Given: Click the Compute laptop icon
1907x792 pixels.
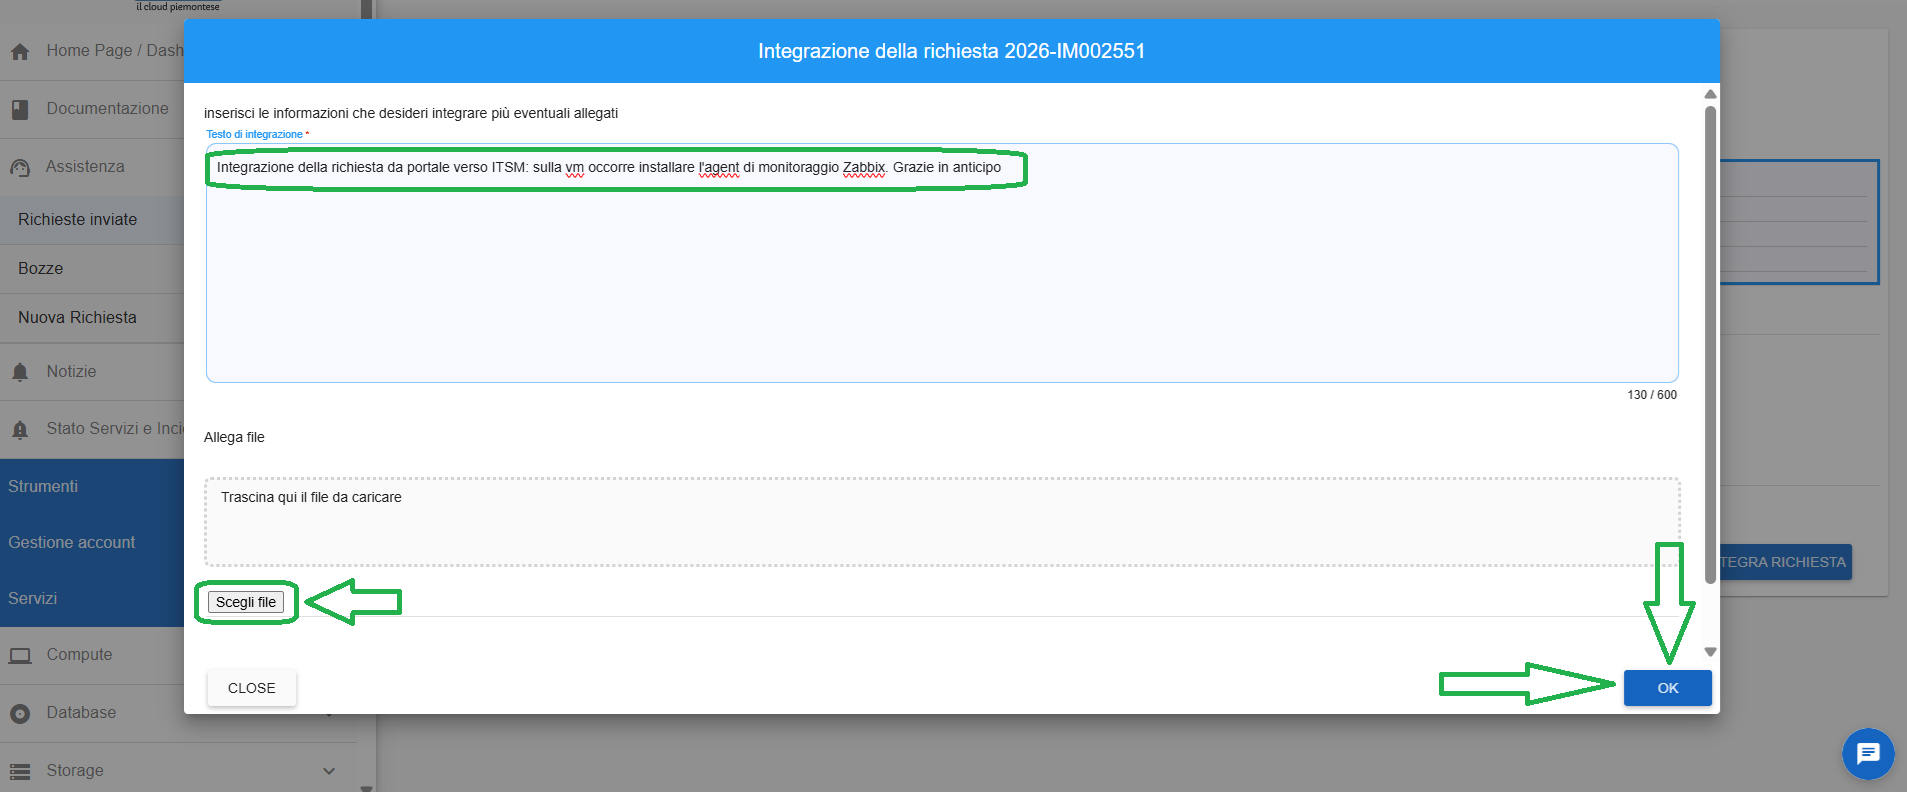Looking at the screenshot, I should pyautogui.click(x=20, y=655).
